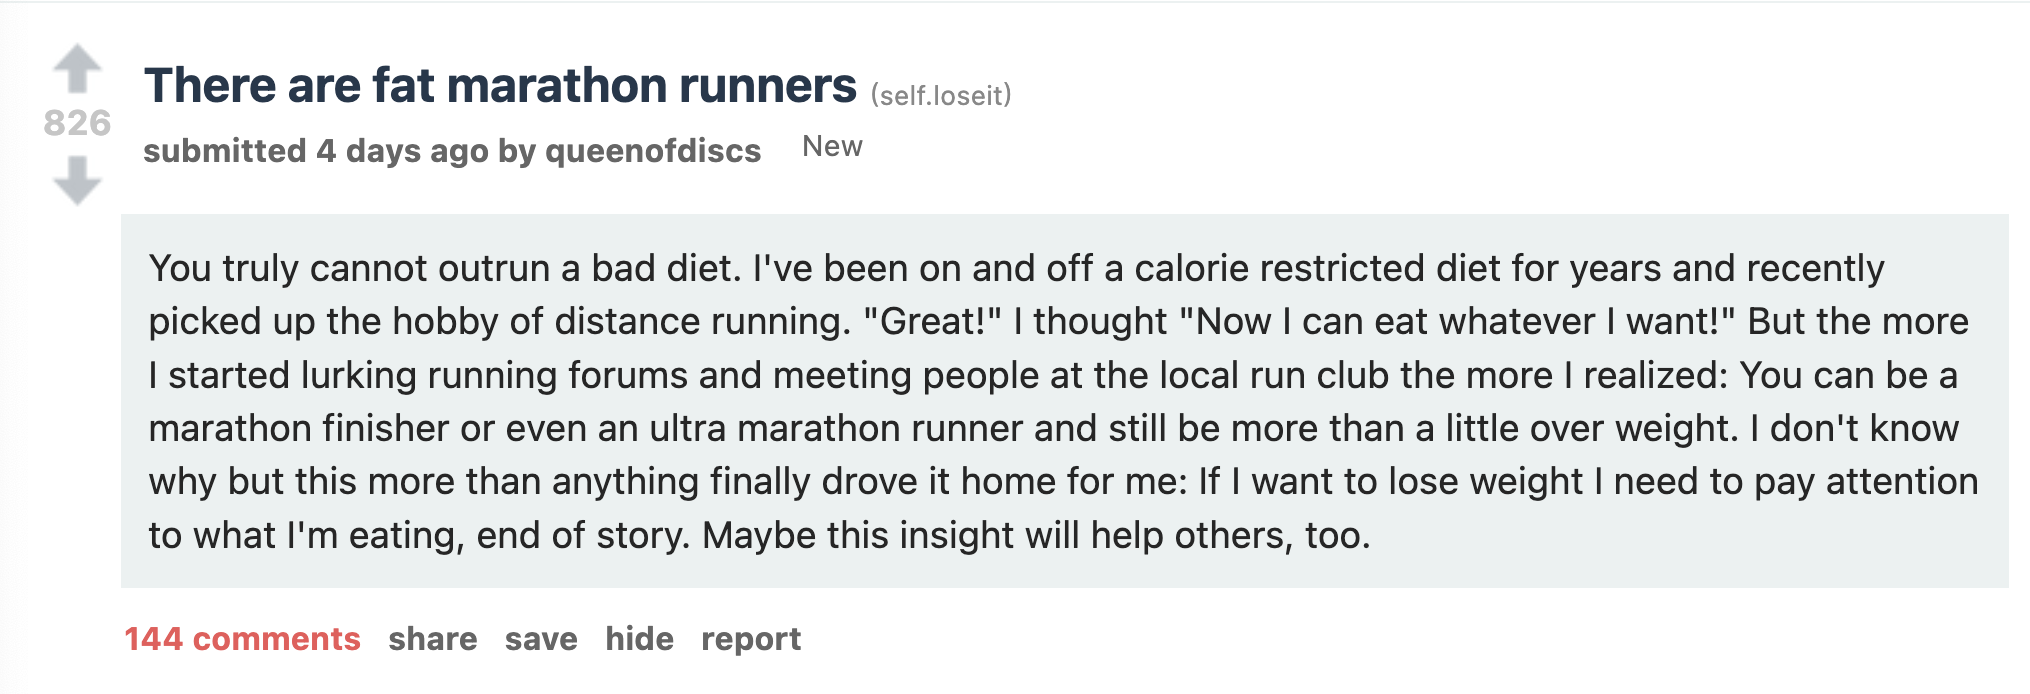The height and width of the screenshot is (694, 2030).
Task: Hide this post
Action: [639, 639]
